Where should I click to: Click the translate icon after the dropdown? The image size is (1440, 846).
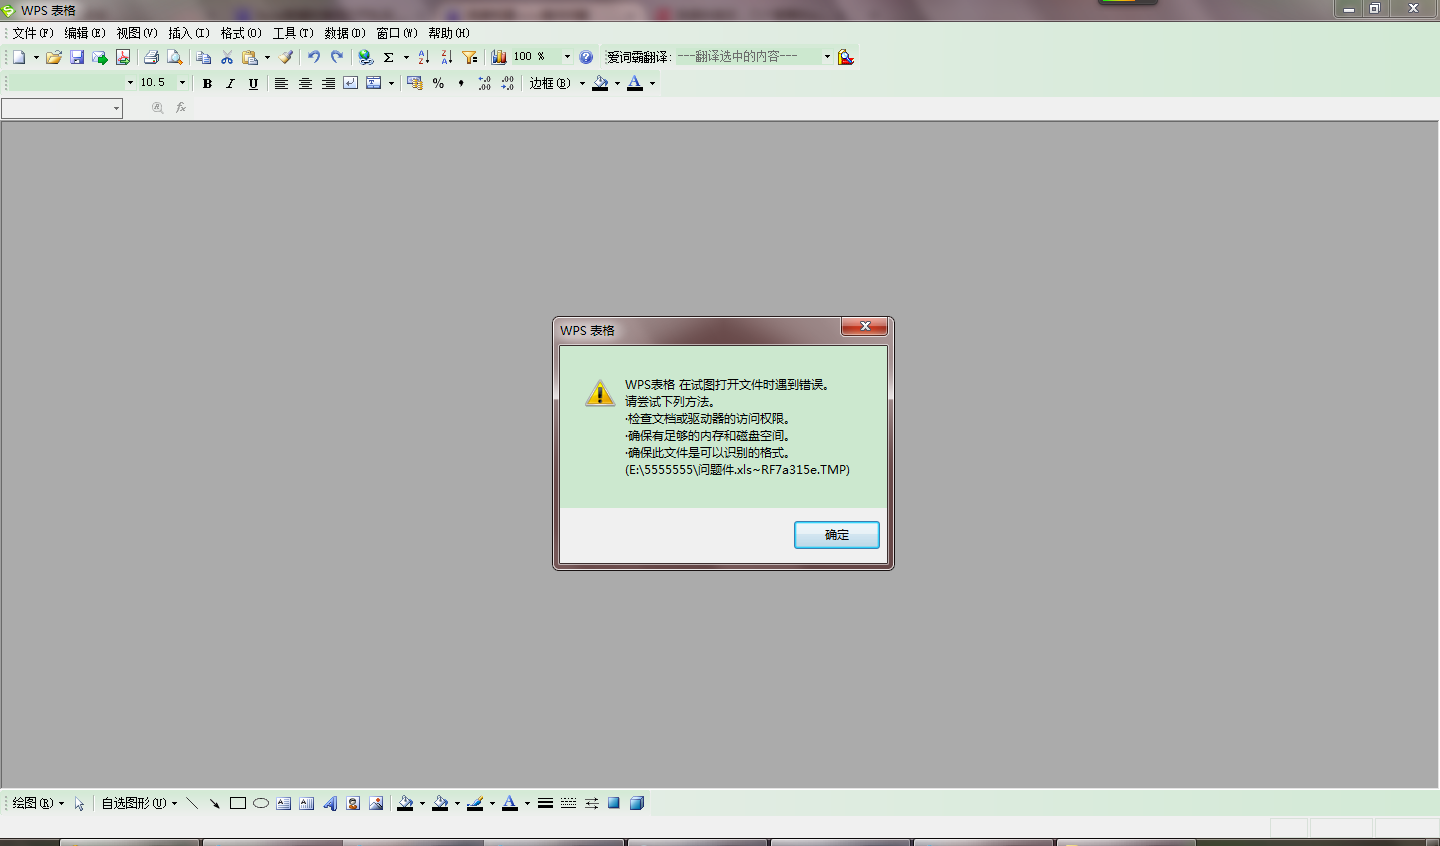coord(846,57)
